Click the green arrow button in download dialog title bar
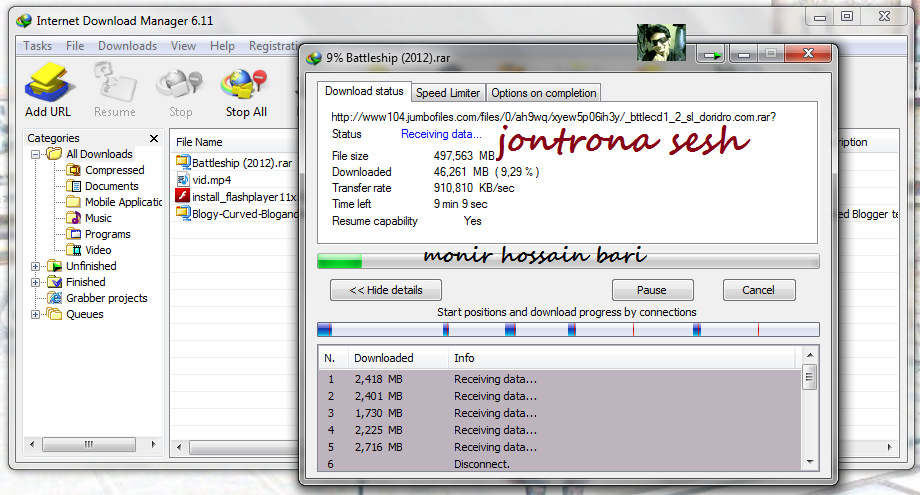This screenshot has height=495, width=920. (x=712, y=55)
